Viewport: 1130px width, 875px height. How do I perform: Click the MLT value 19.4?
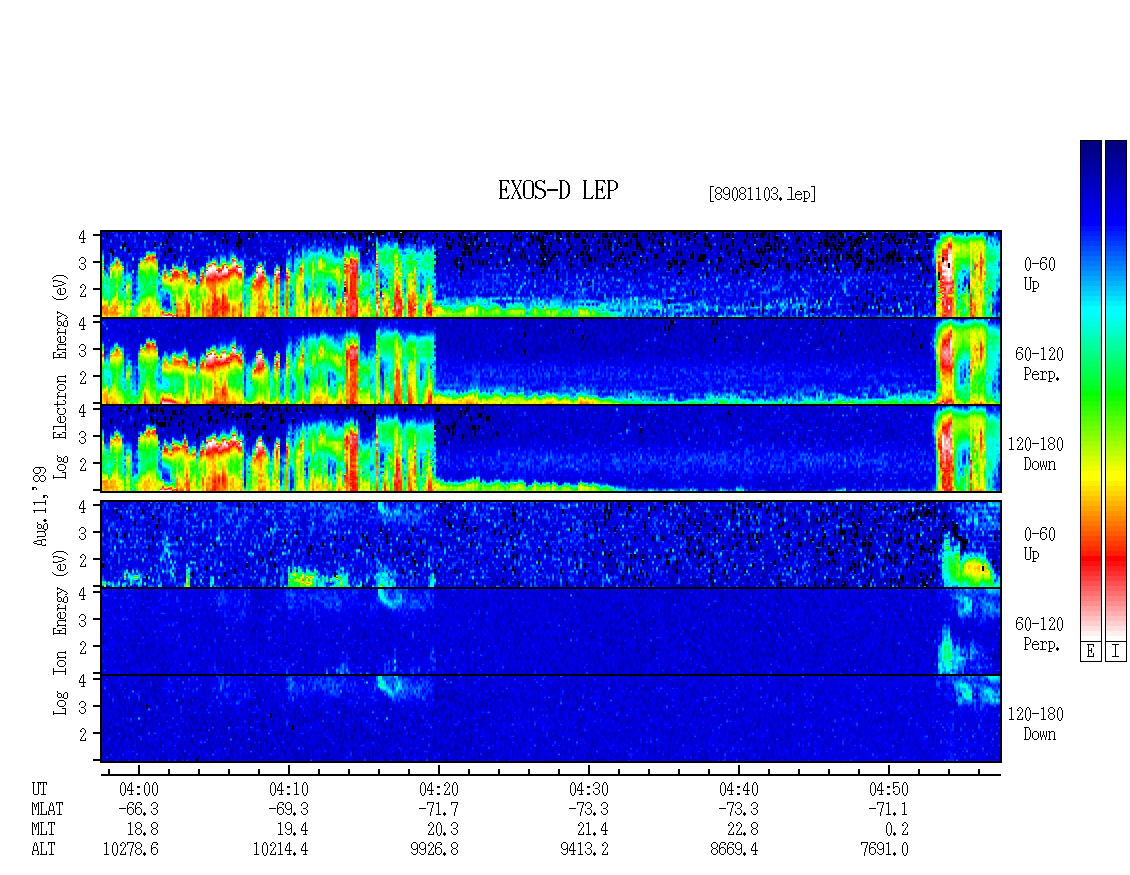tap(293, 830)
